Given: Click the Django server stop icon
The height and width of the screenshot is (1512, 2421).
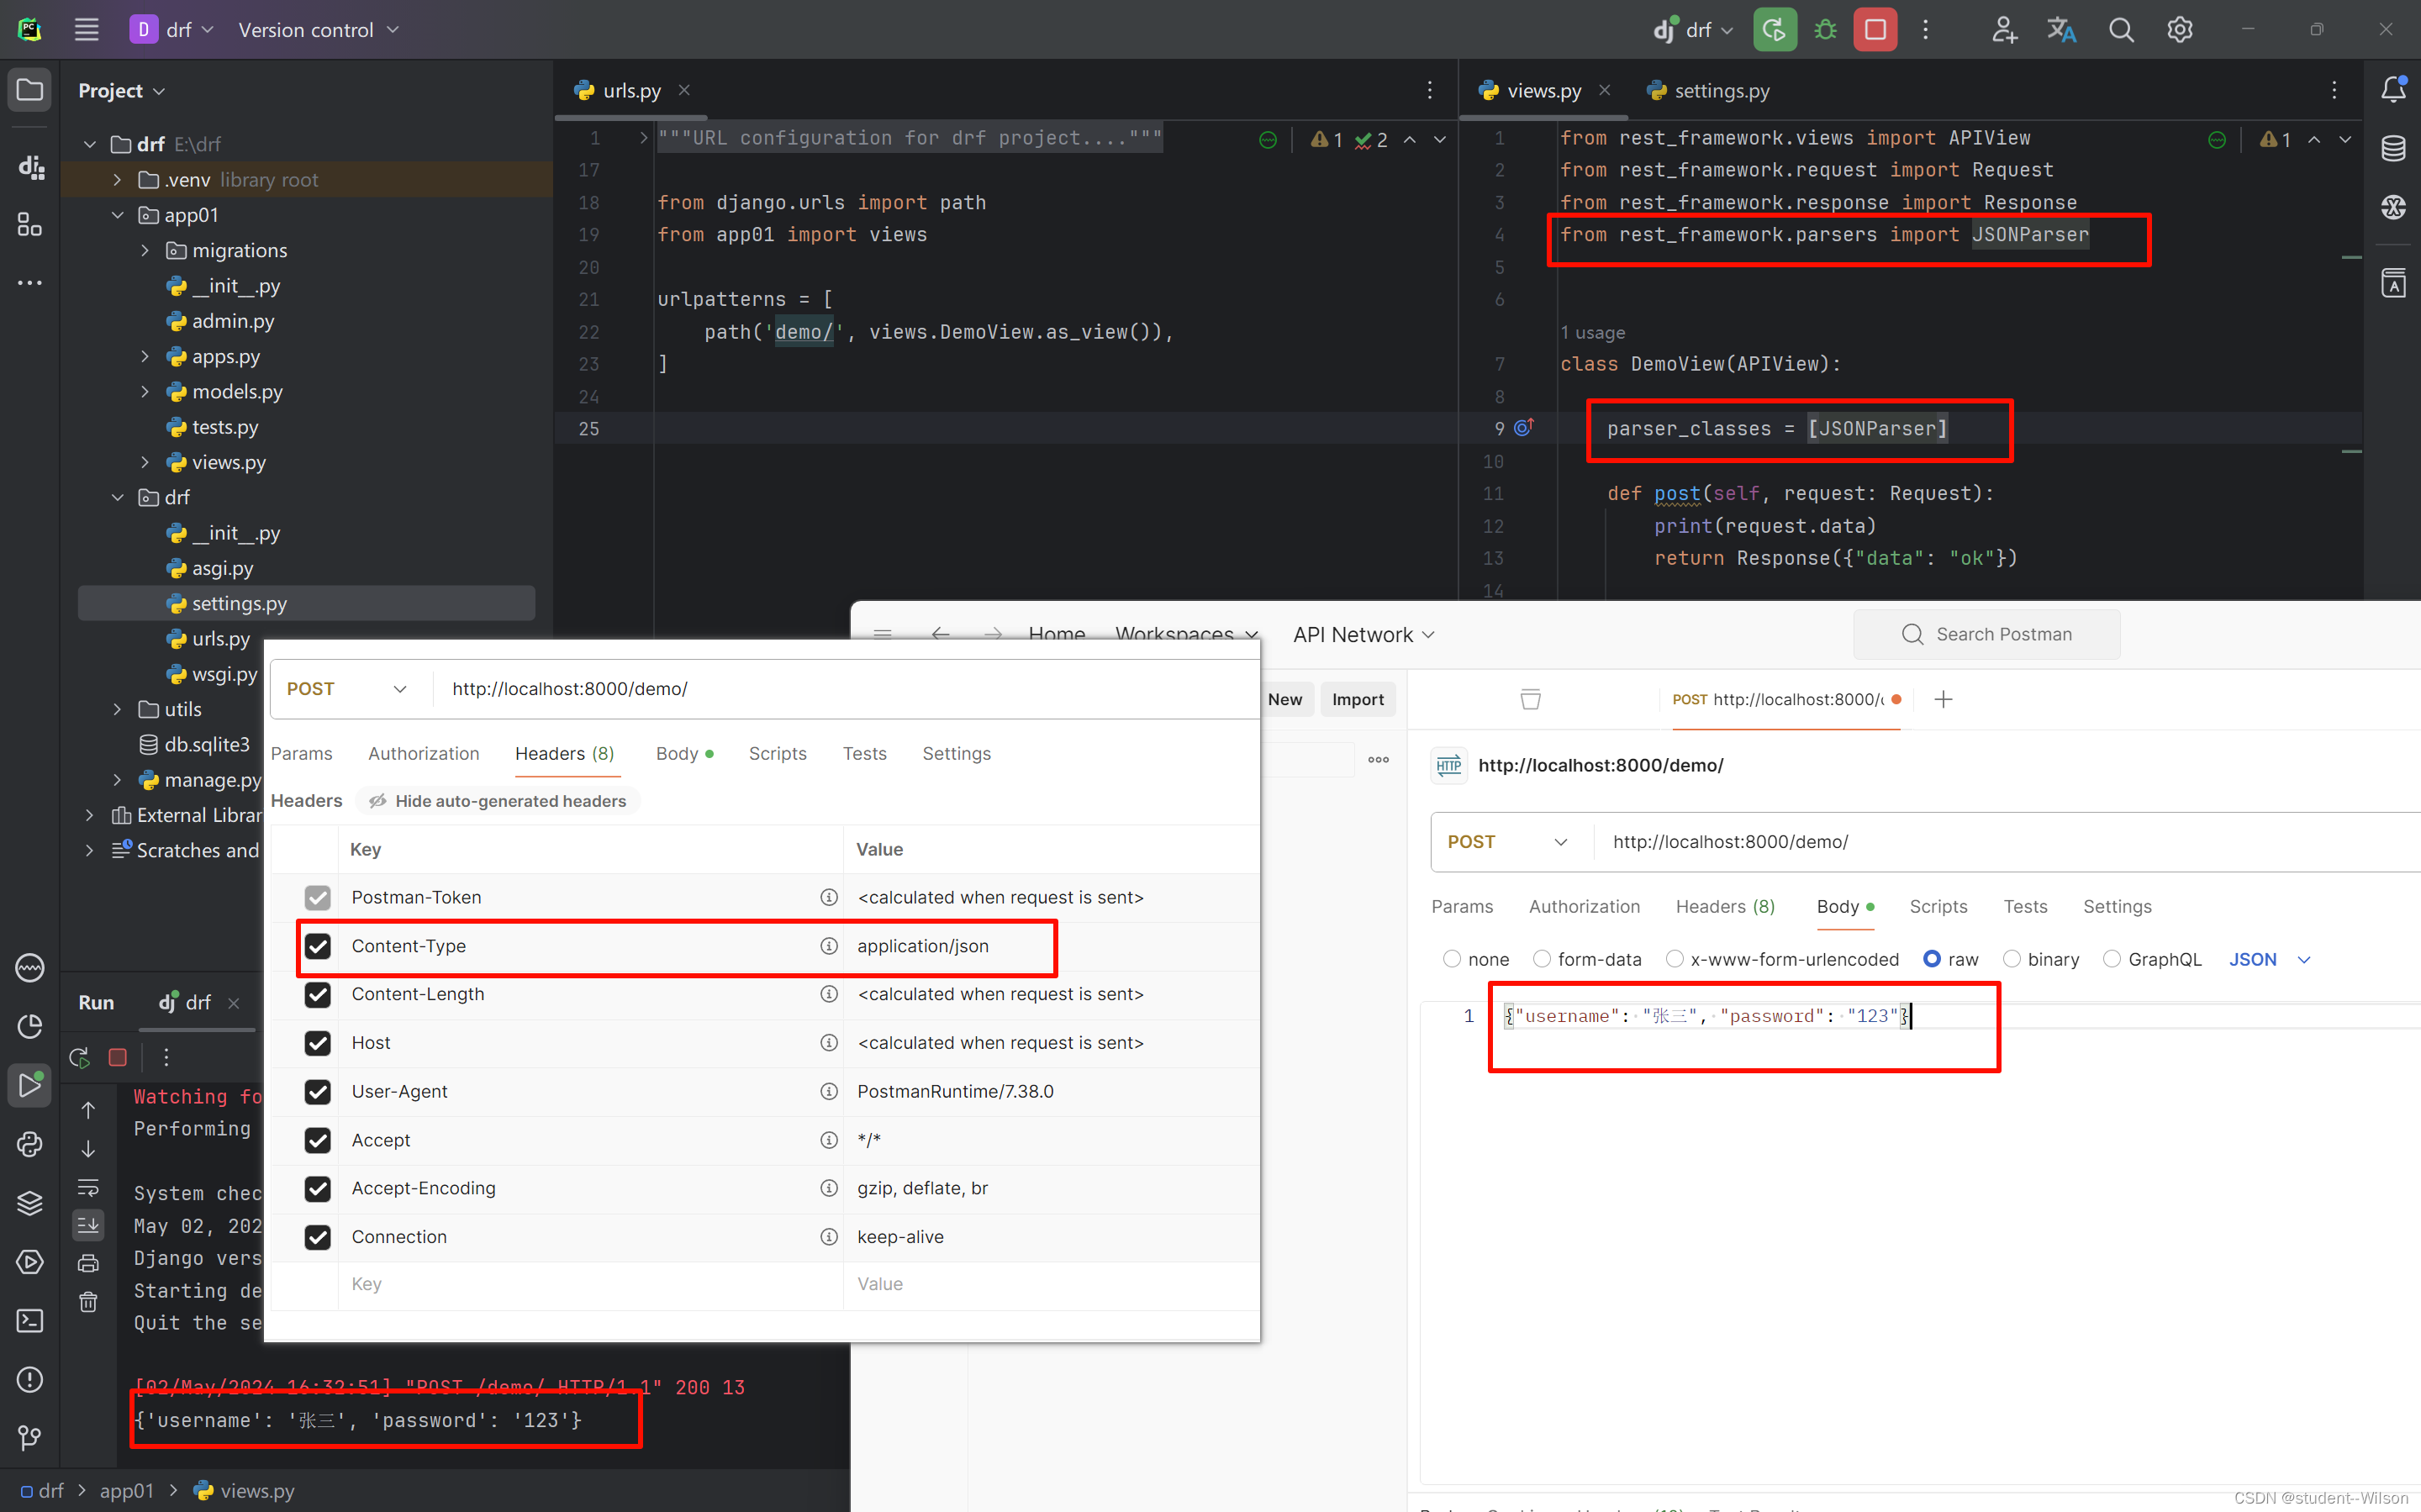Looking at the screenshot, I should tap(117, 1057).
